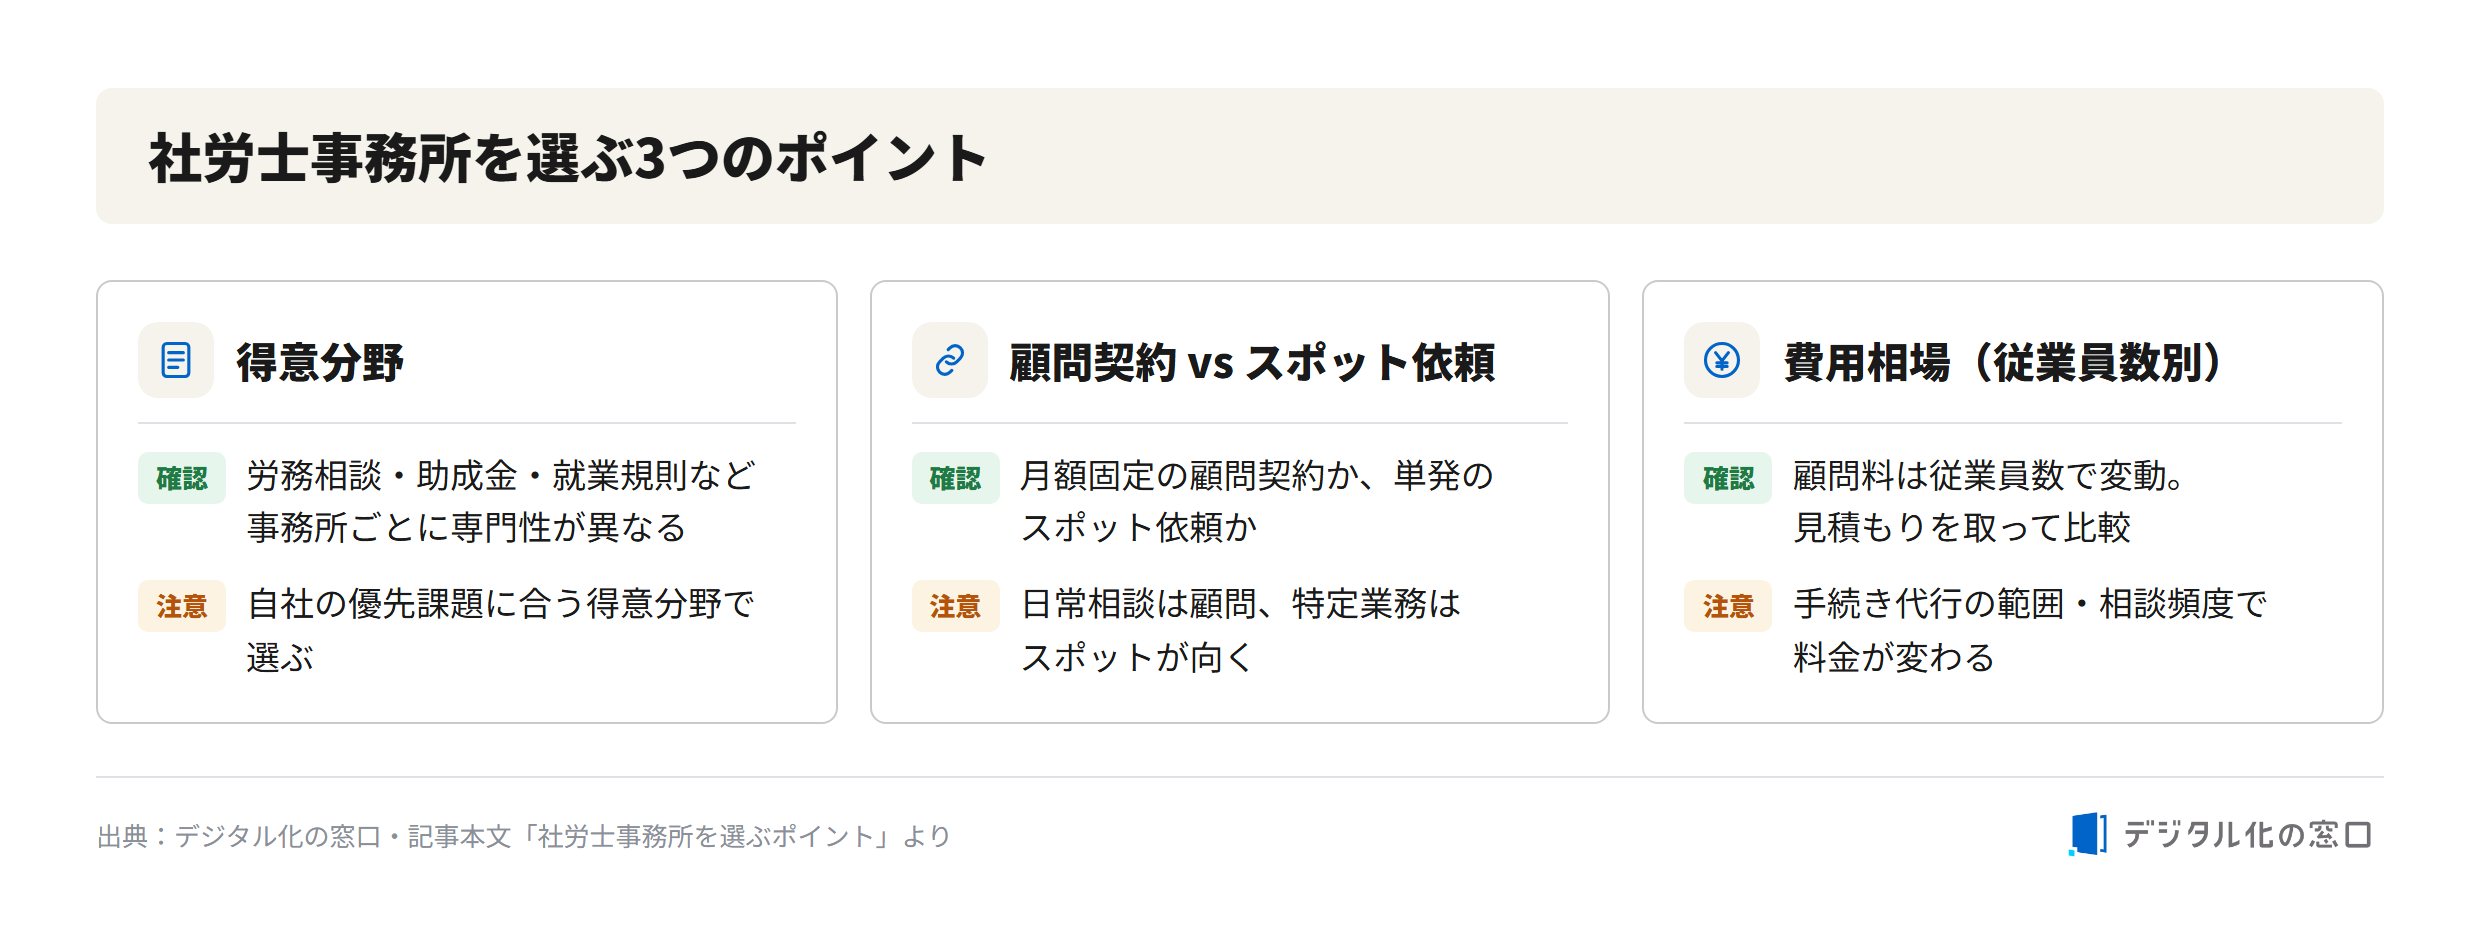Screen dimensions: 2480x950
Task: Click the main title 社労士事務所を選ぶ3つのポイント
Action: coord(568,158)
